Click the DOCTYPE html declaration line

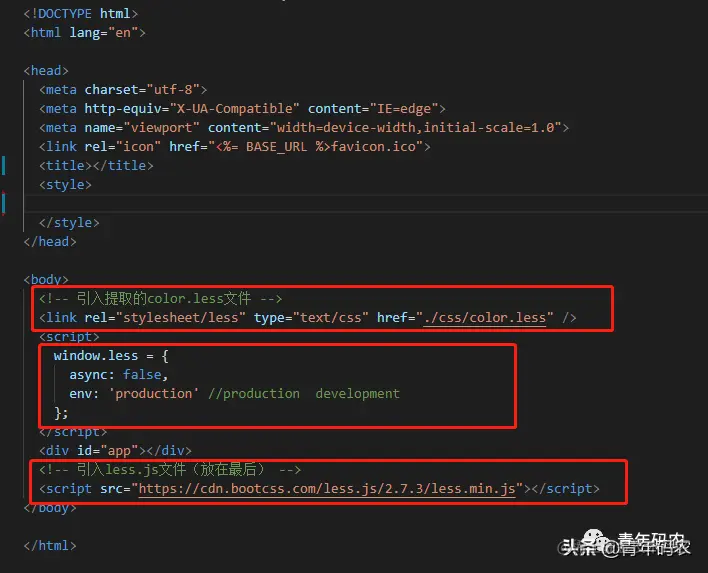tap(80, 14)
